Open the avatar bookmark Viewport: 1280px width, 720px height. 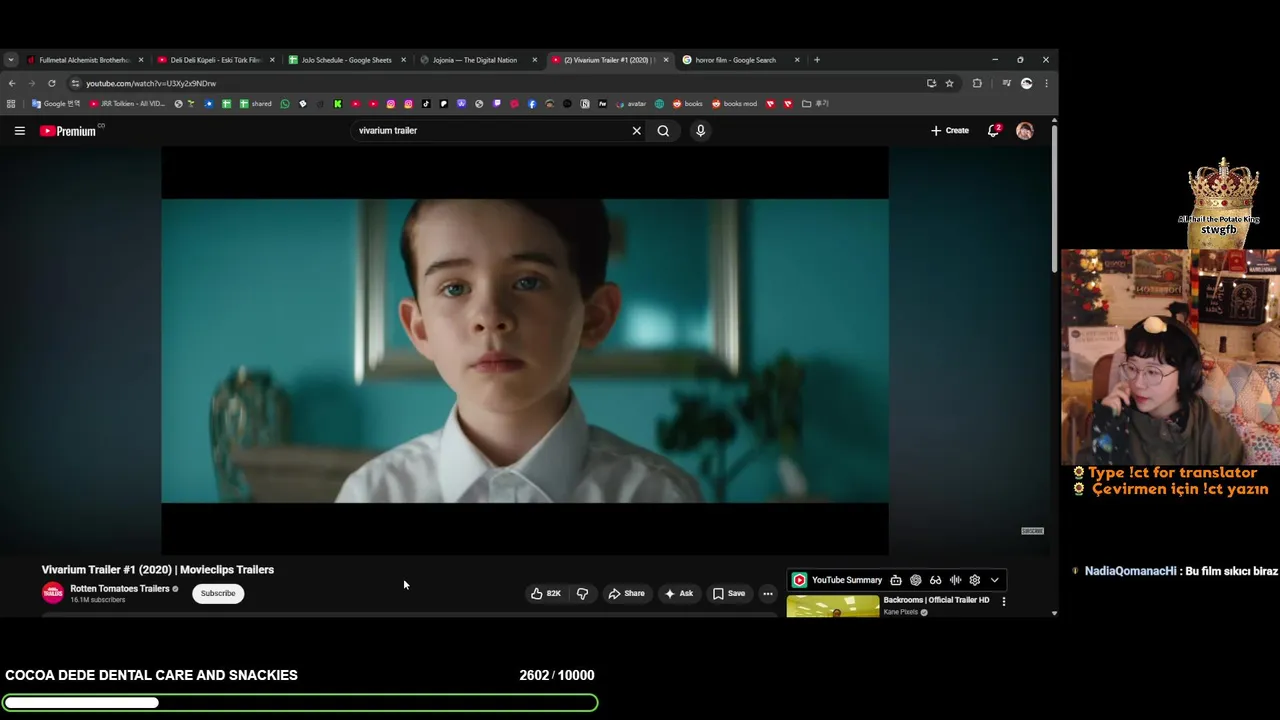point(631,104)
